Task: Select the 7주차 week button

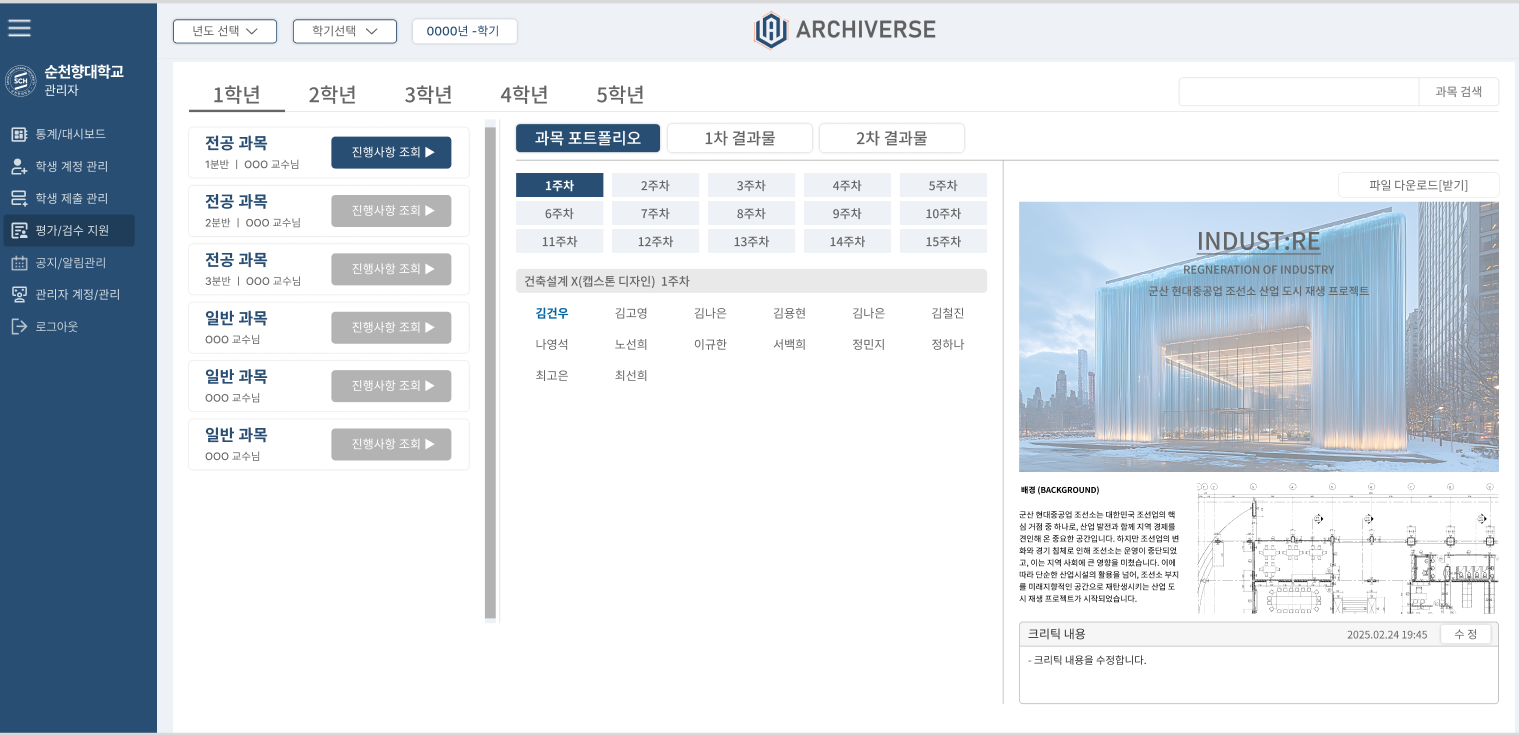Action: [x=655, y=213]
